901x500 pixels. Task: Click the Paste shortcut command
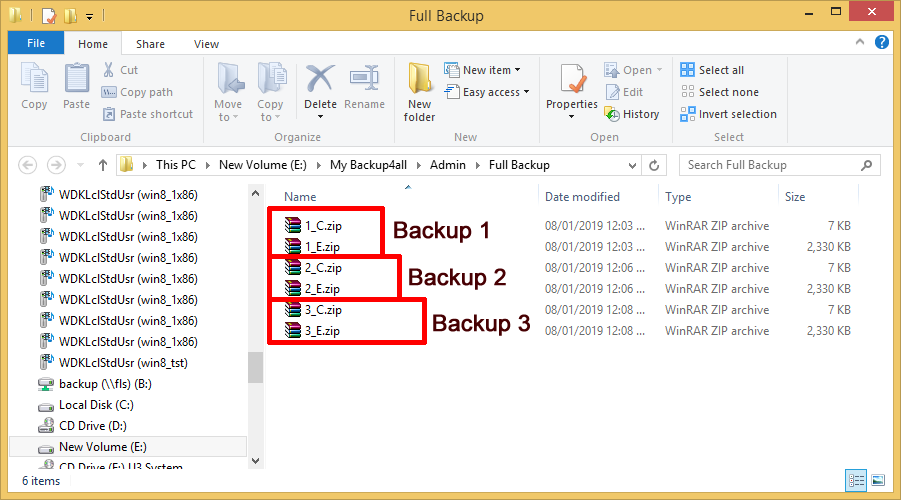click(148, 114)
